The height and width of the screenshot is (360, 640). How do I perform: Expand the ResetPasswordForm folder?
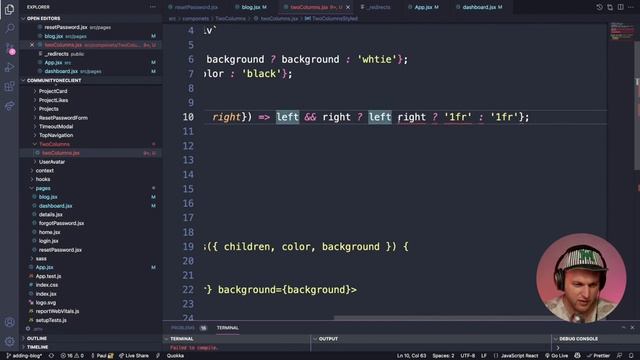pyautogui.click(x=63, y=118)
